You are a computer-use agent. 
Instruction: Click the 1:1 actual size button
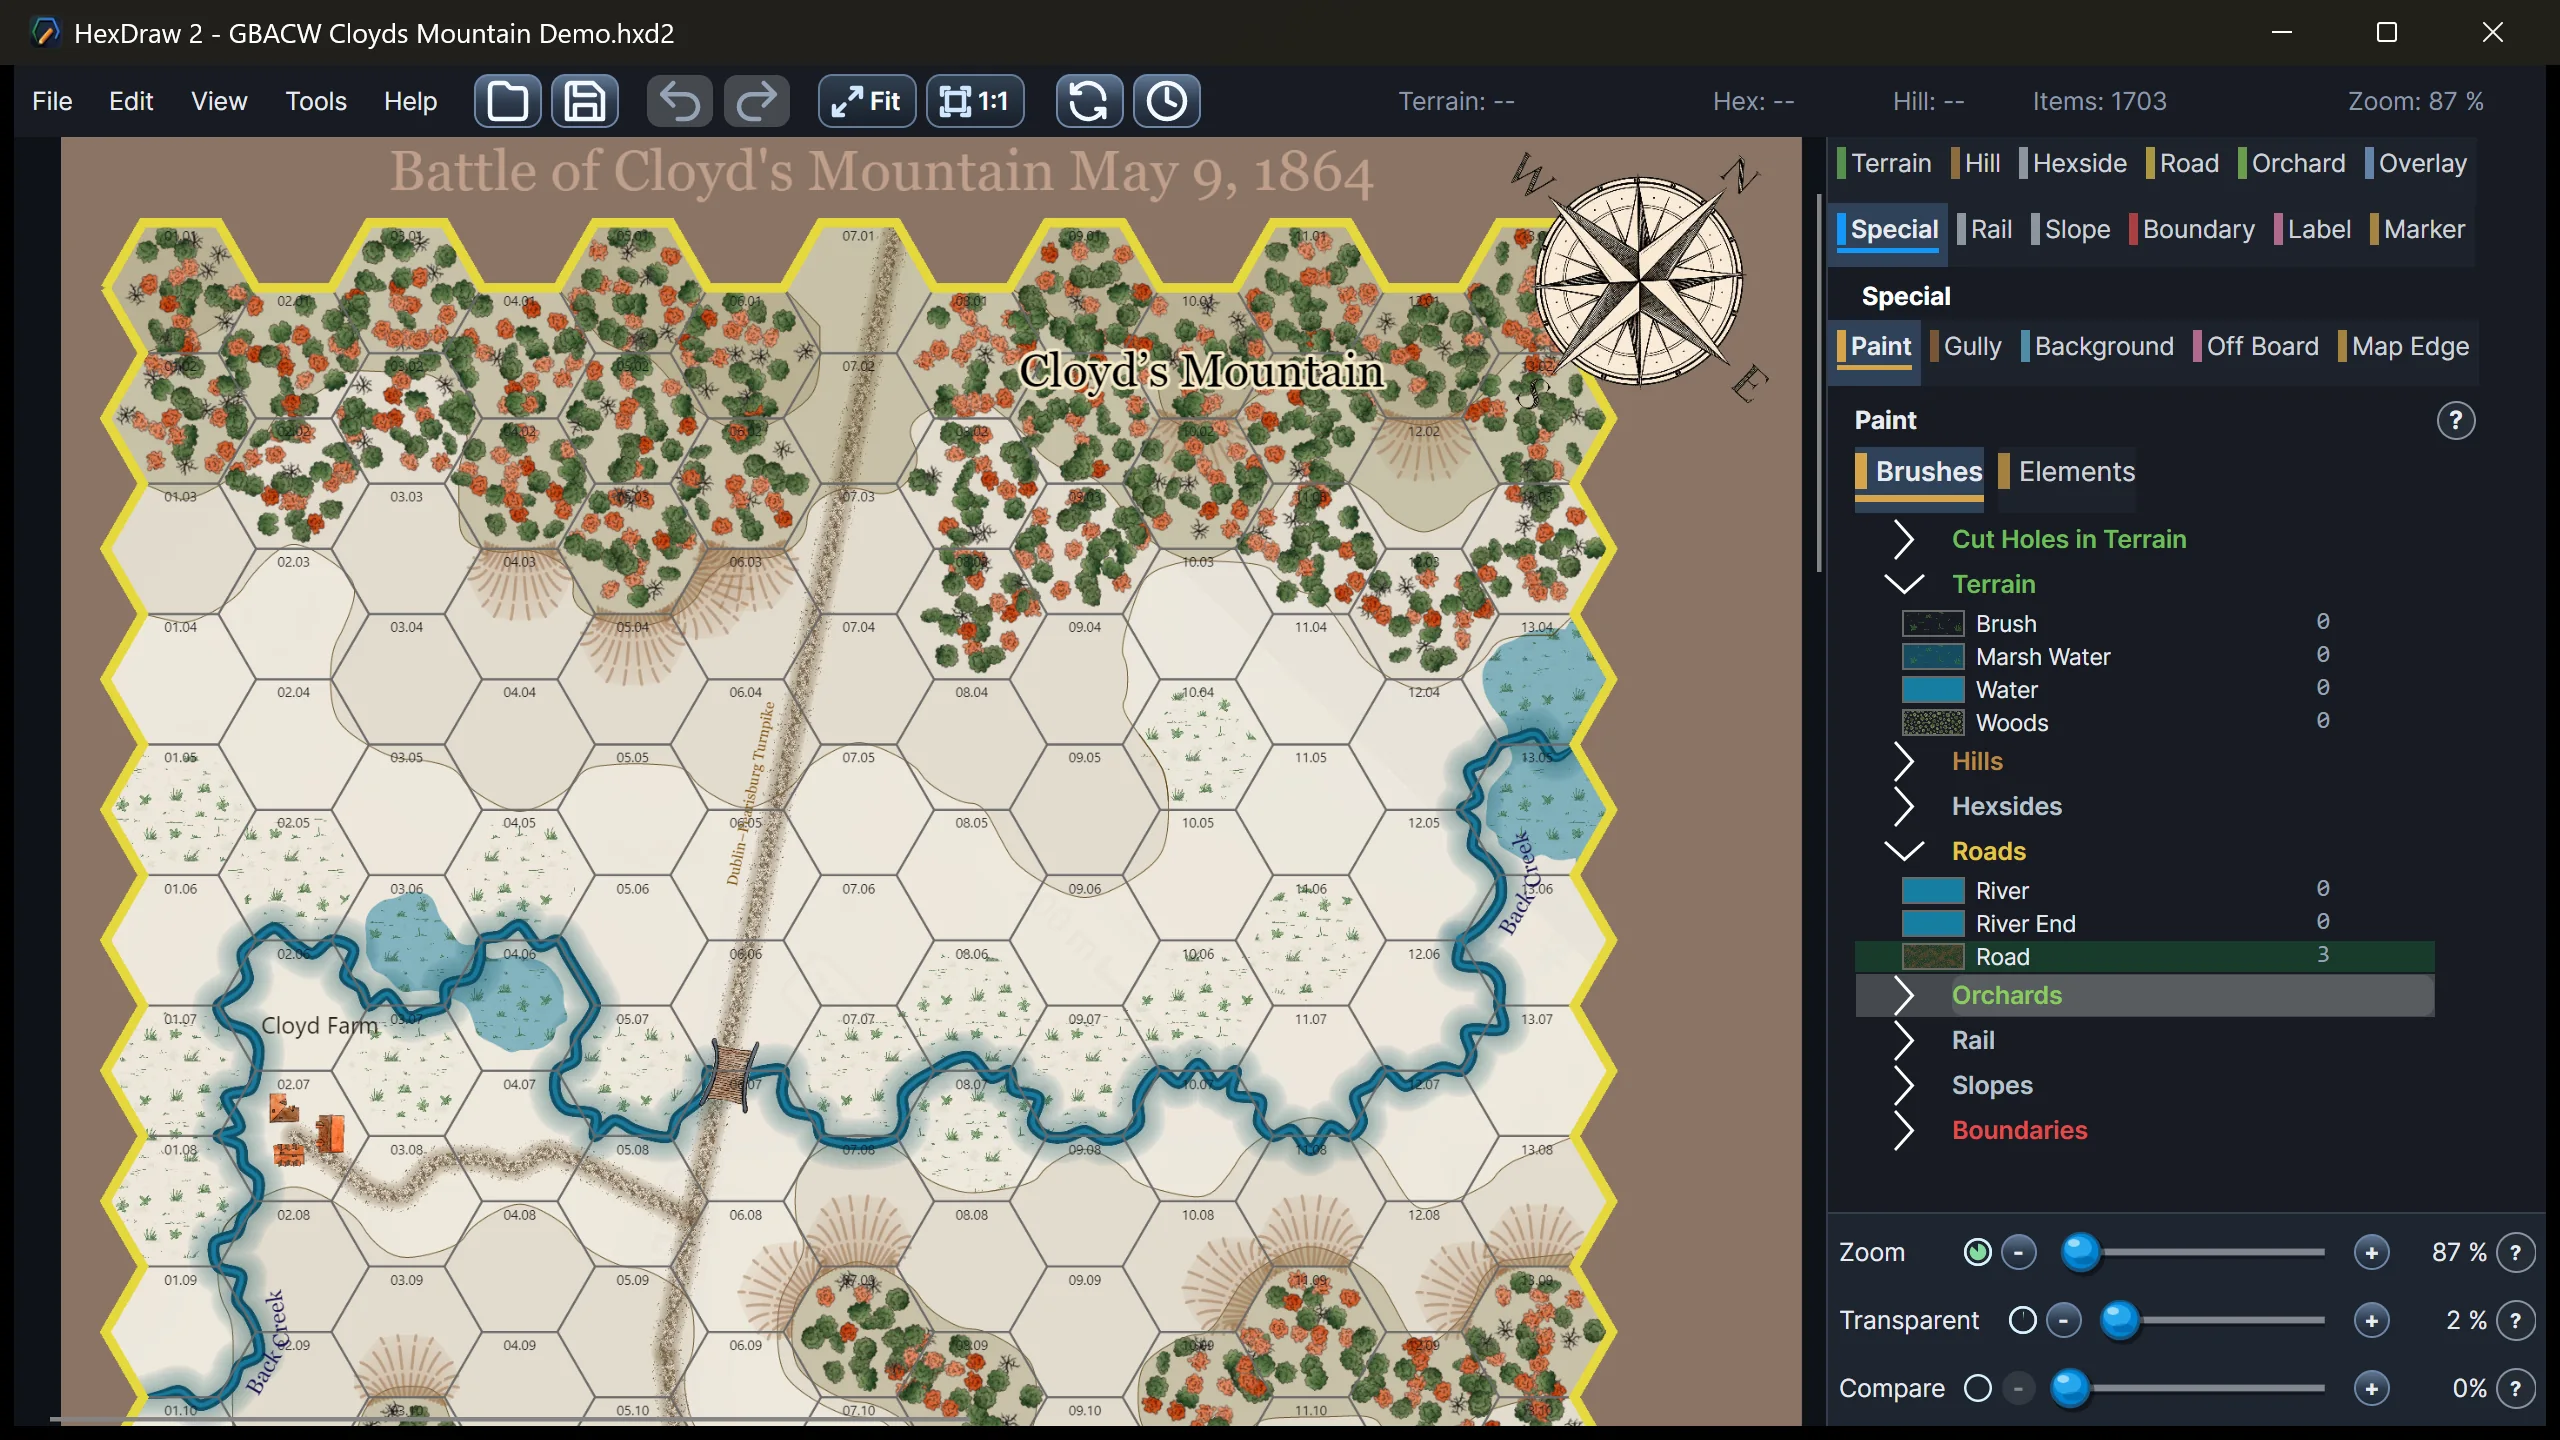(x=975, y=101)
